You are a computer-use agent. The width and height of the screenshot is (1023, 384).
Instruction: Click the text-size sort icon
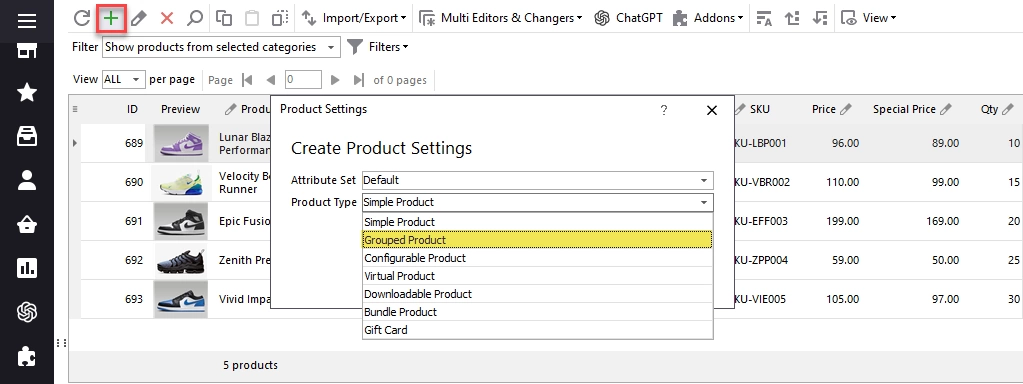[x=764, y=18]
